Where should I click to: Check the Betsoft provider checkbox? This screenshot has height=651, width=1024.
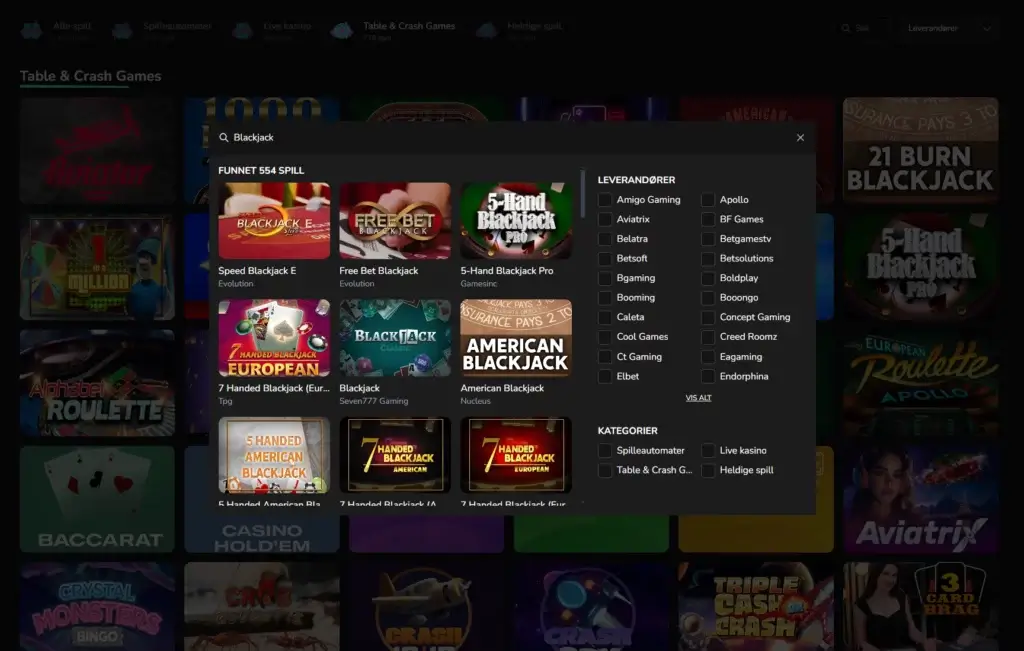(605, 259)
